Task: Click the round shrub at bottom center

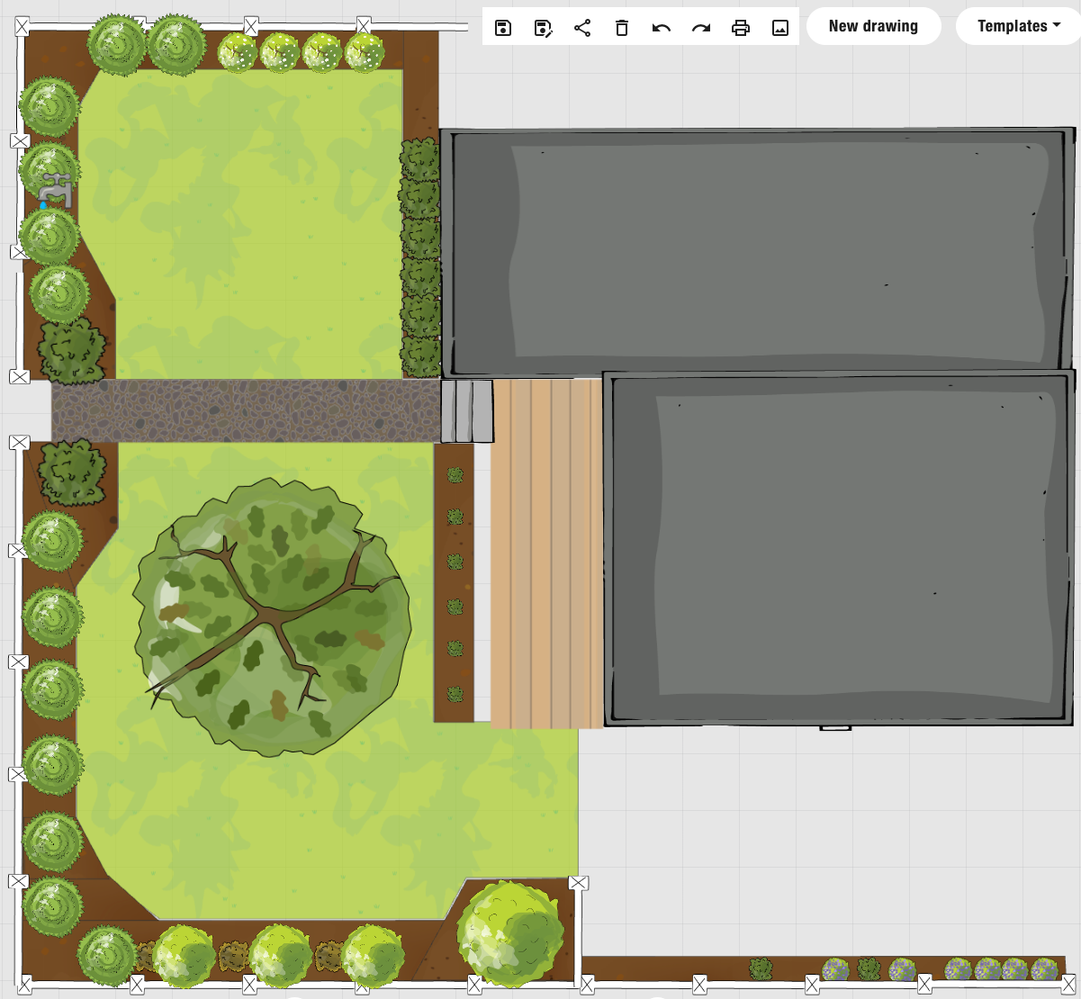Action: click(x=512, y=930)
